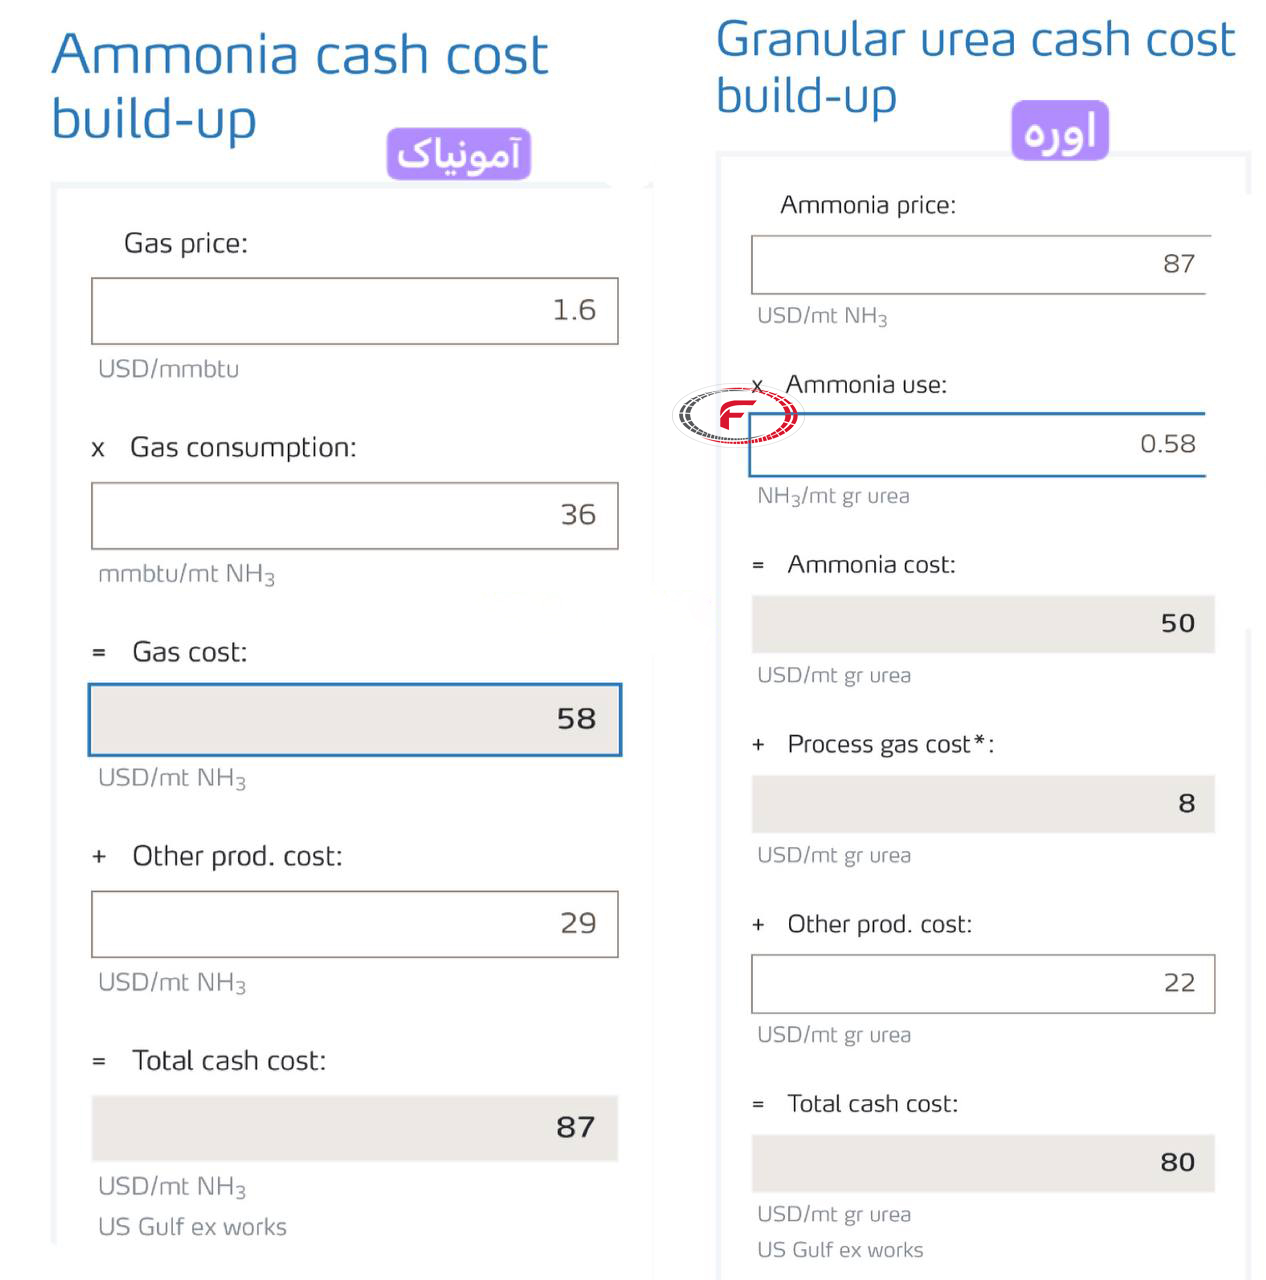Edit the ammonia Other prod. cost field
Screen dimensions: 1266x1280
pos(355,924)
